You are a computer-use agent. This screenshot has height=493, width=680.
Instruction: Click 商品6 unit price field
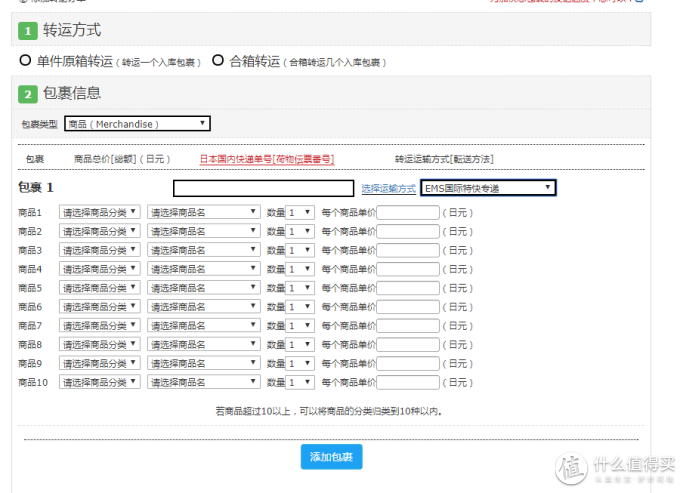[x=408, y=307]
